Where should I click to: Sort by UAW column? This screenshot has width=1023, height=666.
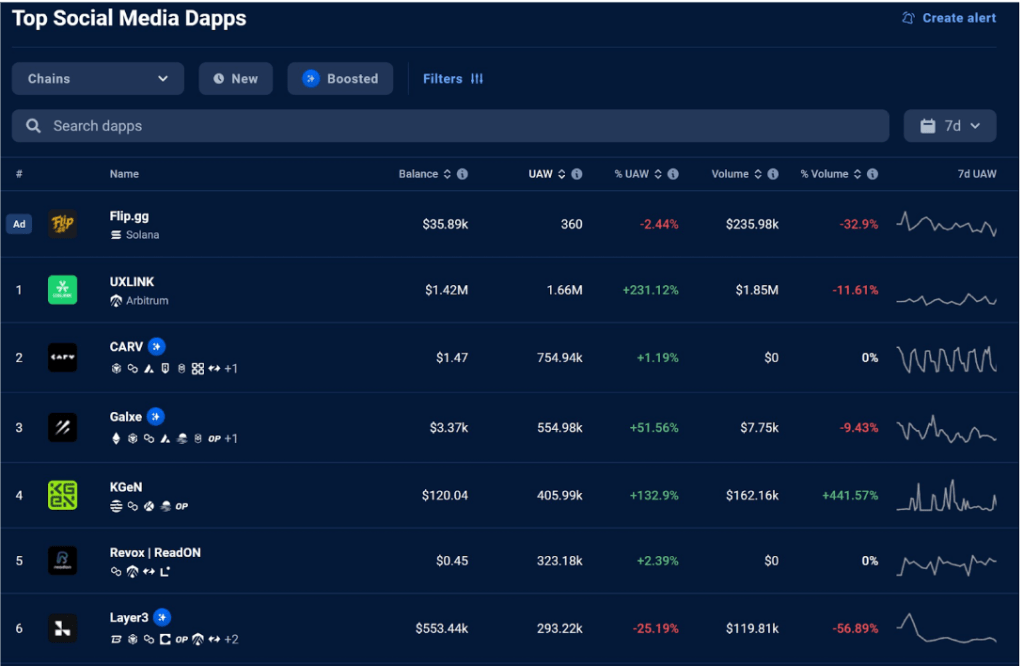(546, 174)
